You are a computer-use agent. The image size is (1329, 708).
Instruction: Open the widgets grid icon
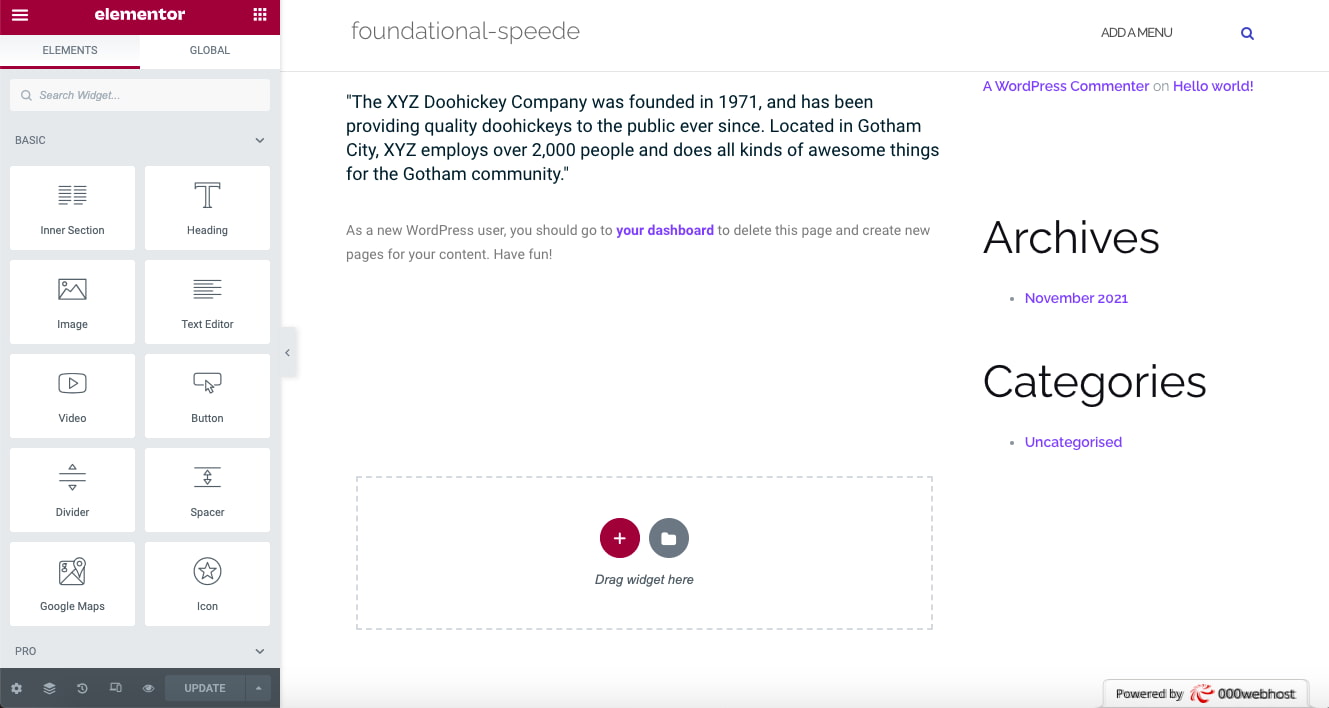[260, 15]
